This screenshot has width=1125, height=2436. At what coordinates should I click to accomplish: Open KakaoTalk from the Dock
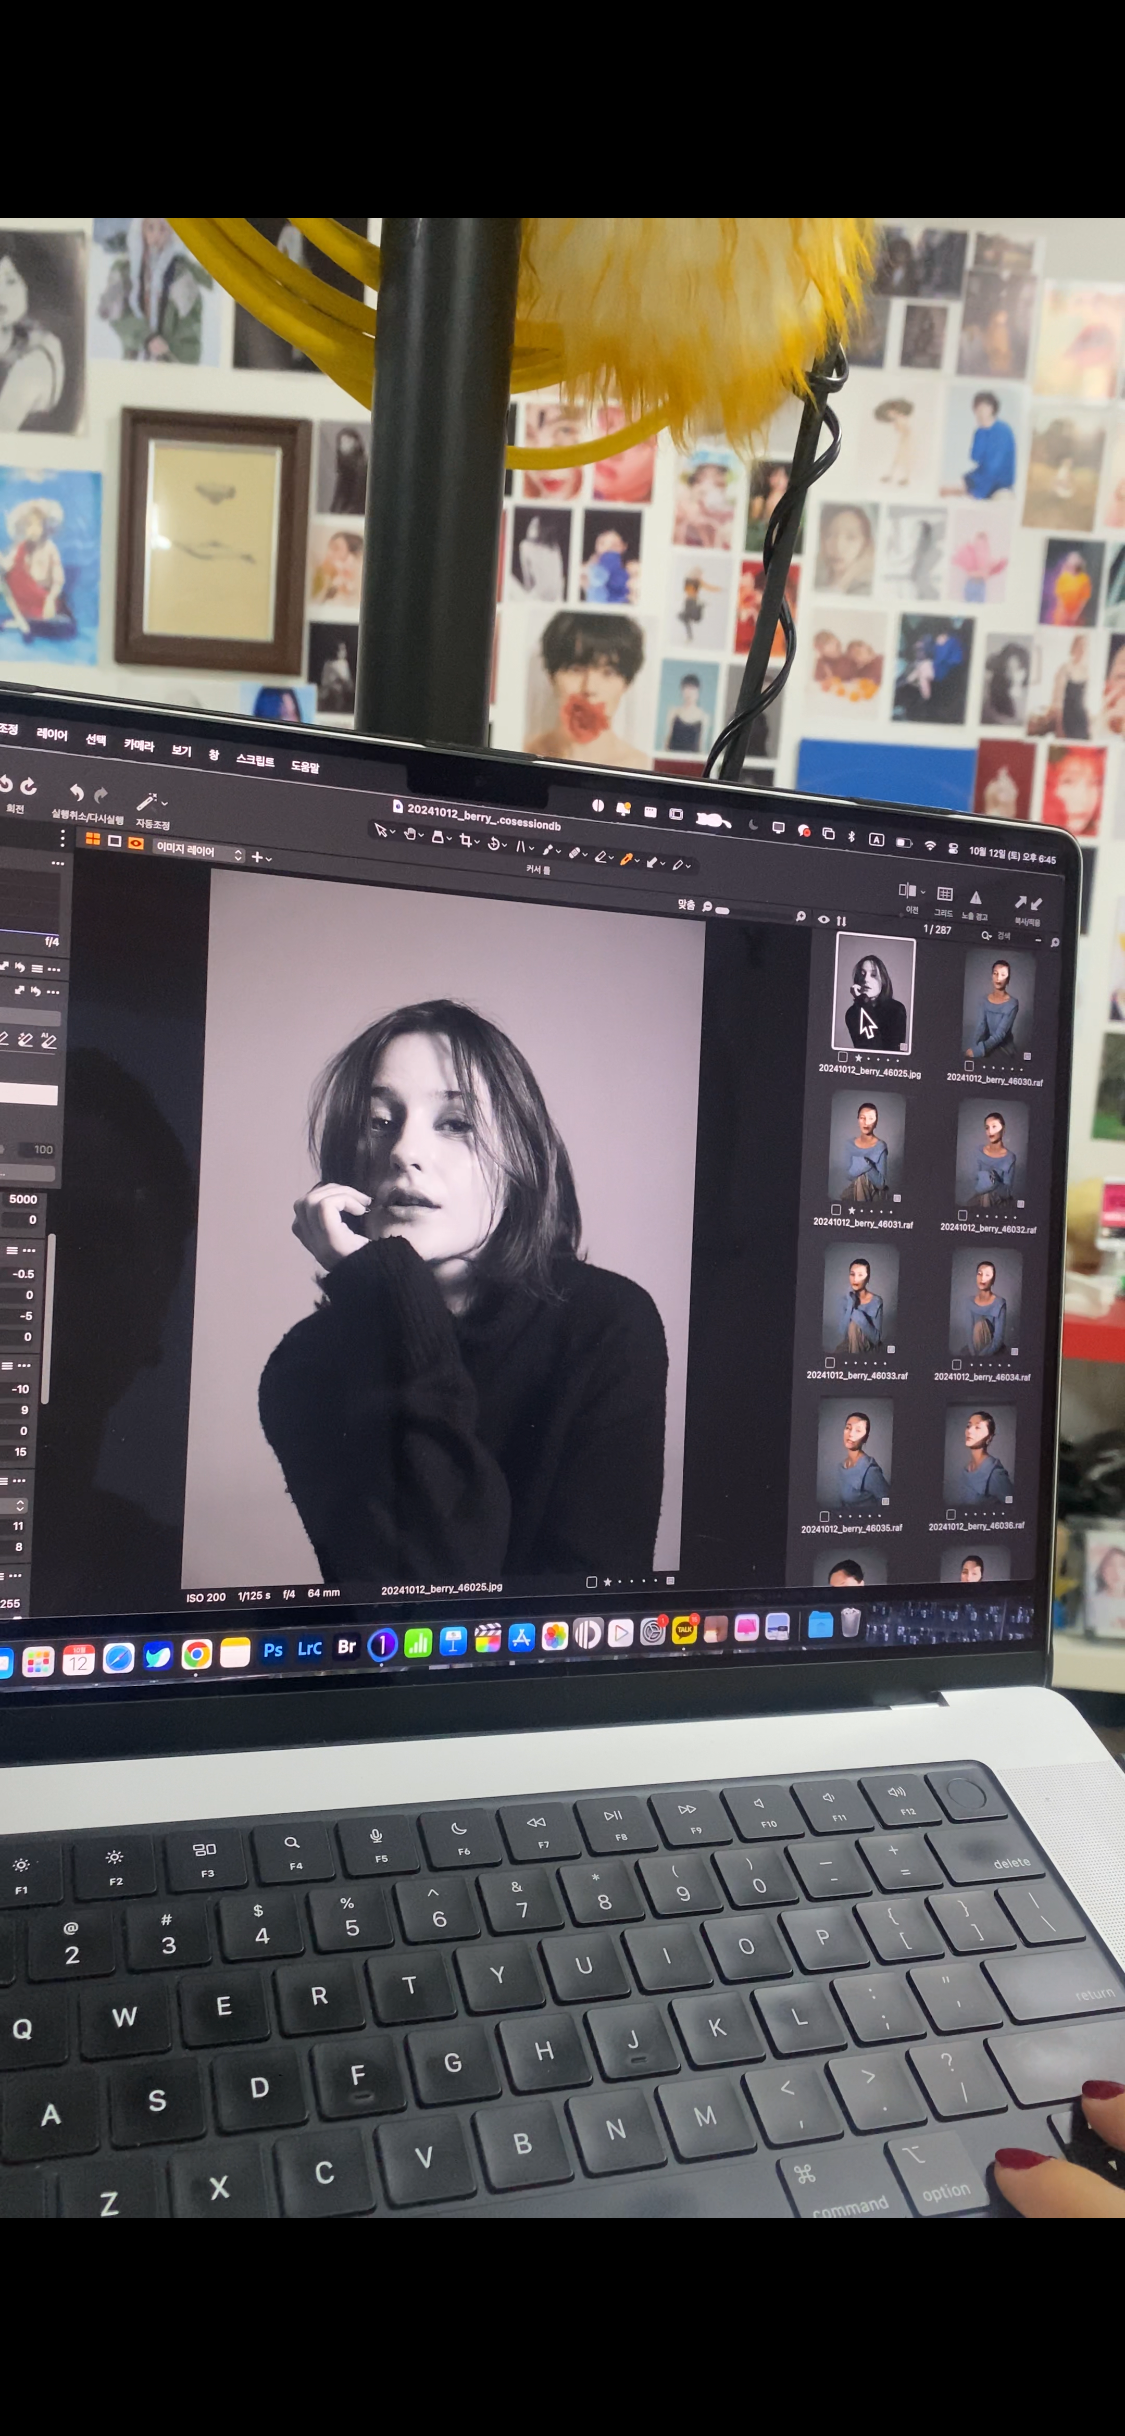pos(684,1630)
